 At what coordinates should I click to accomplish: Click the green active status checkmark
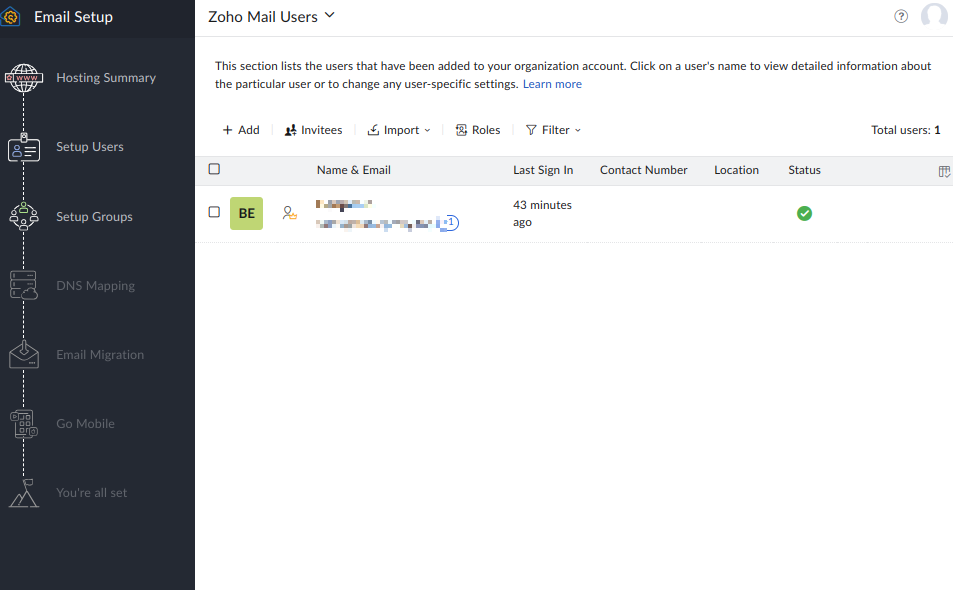pos(804,213)
